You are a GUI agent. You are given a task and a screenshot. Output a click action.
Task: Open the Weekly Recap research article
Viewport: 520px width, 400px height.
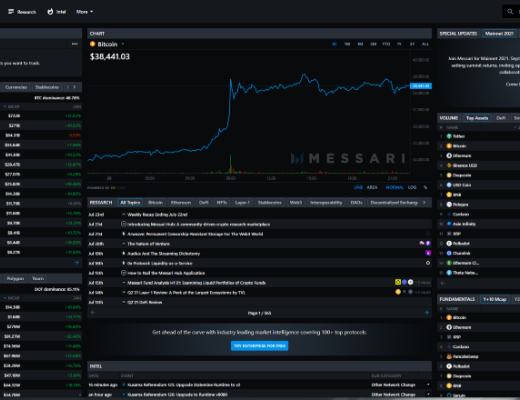(157, 215)
